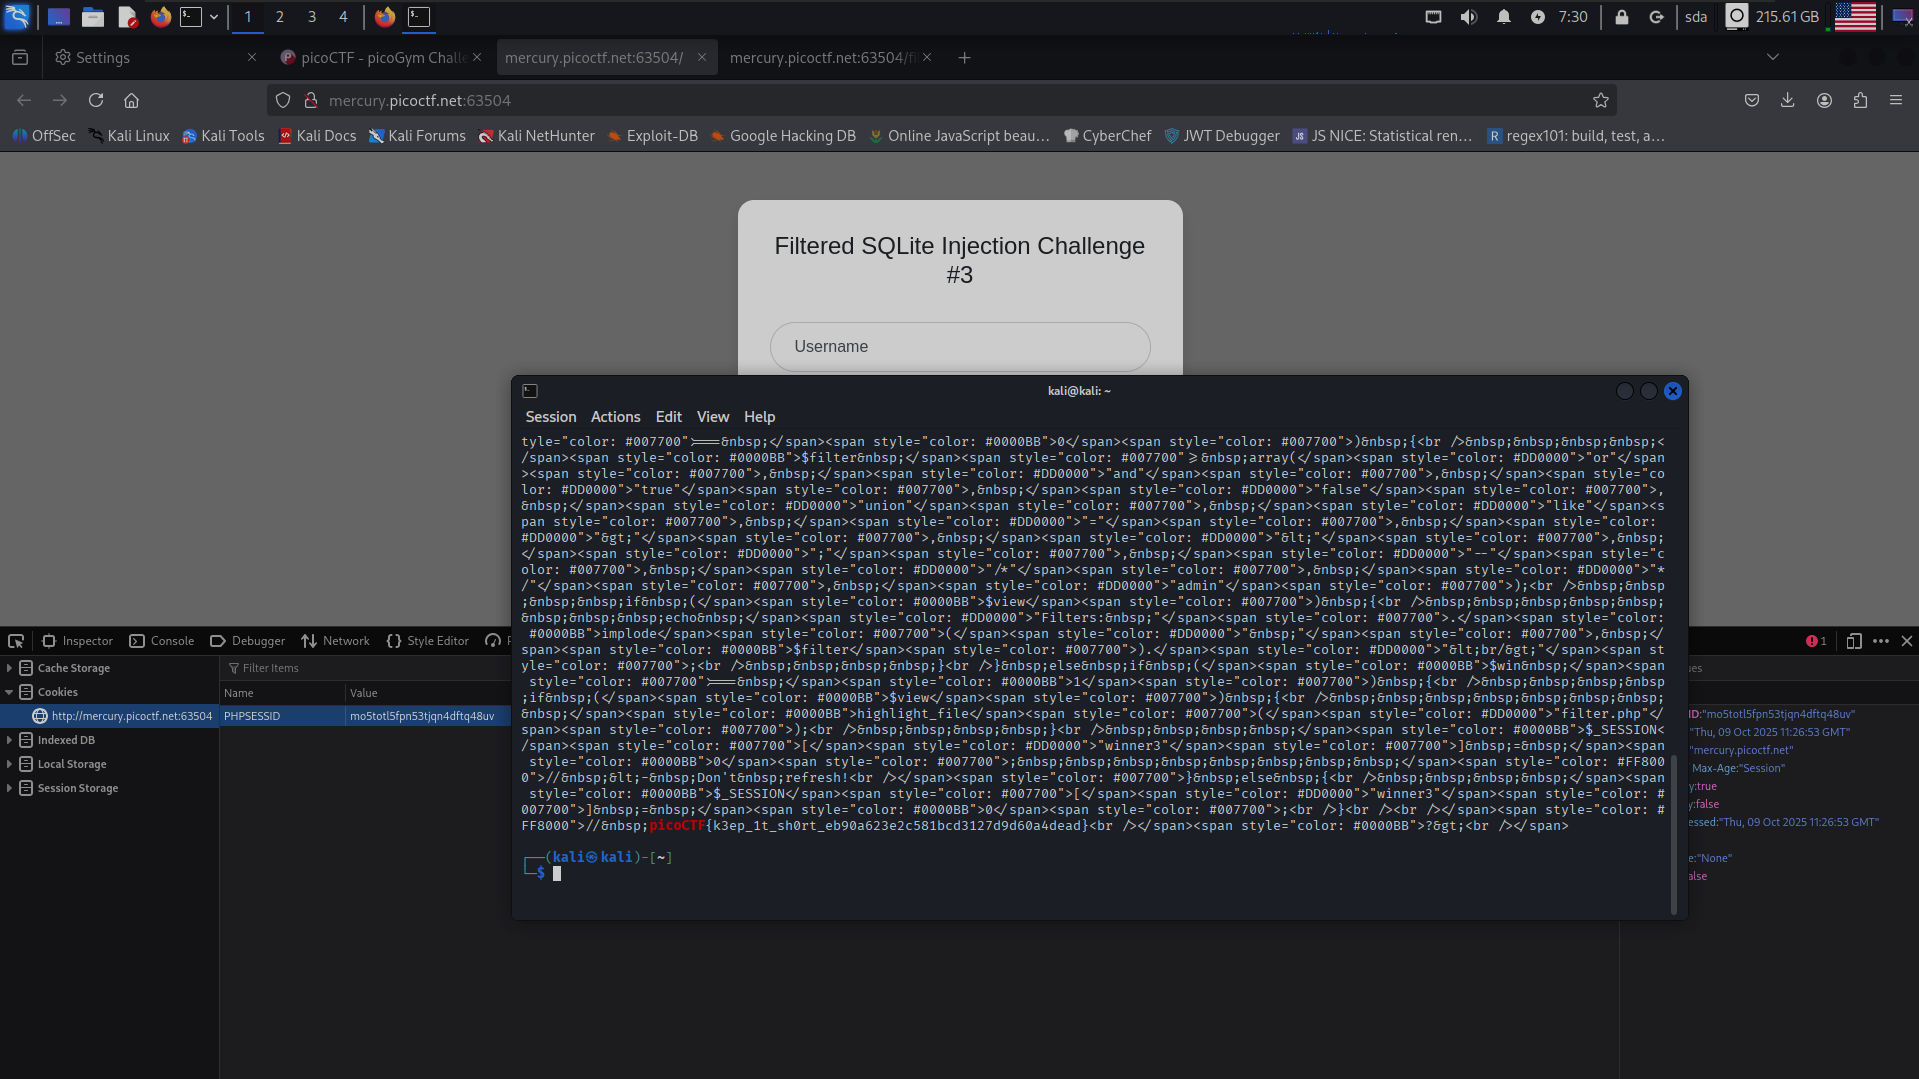This screenshot has height=1079, width=1919.
Task: Open the Firefox application menu
Action: (1895, 100)
